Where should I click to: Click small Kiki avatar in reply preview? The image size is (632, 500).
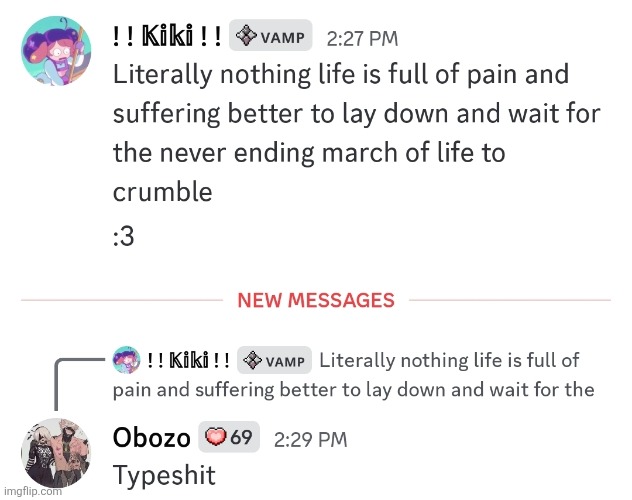pyautogui.click(x=126, y=360)
